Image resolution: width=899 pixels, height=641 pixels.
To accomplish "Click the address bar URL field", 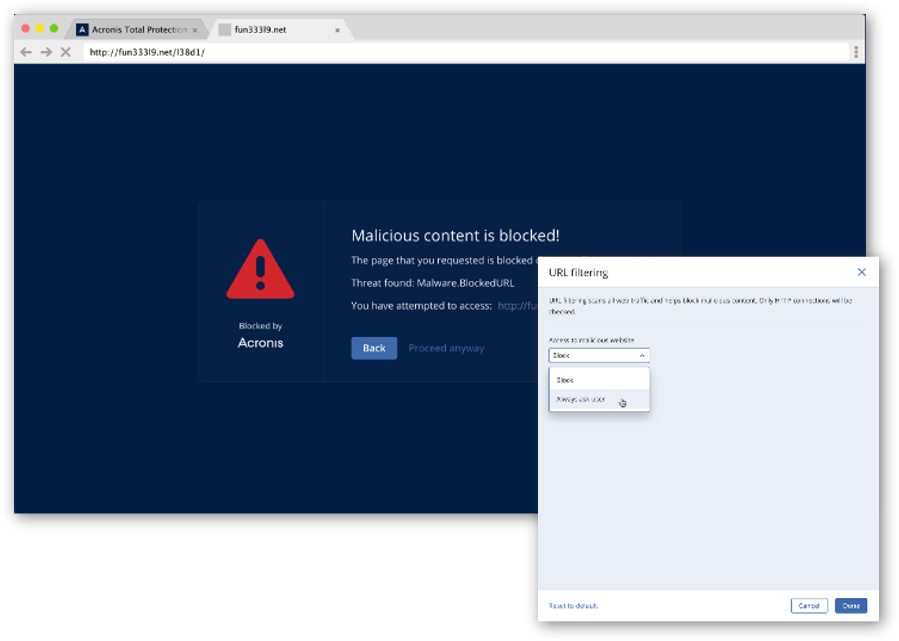I will point(466,52).
